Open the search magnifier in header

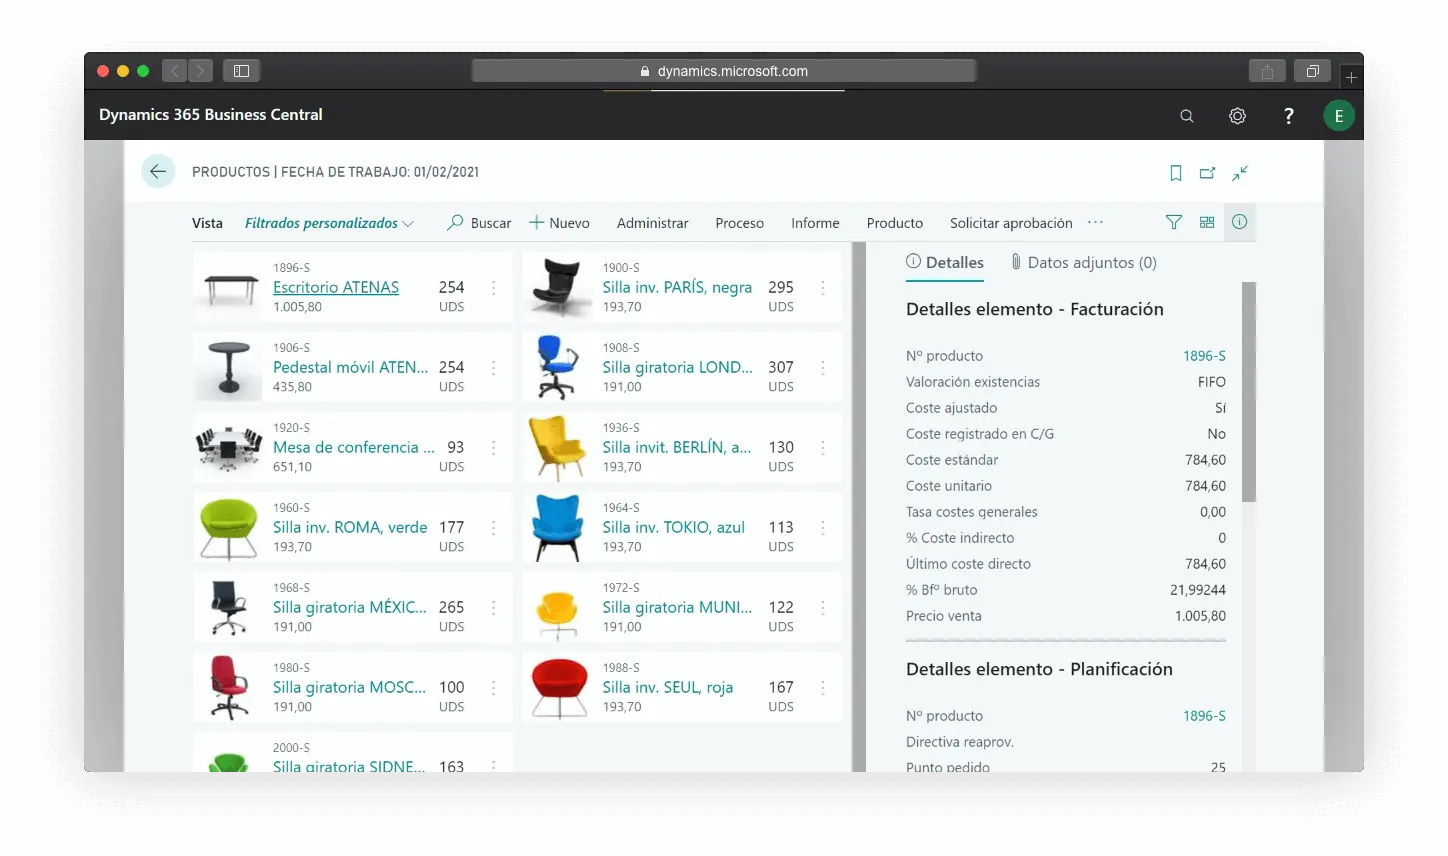(1187, 116)
